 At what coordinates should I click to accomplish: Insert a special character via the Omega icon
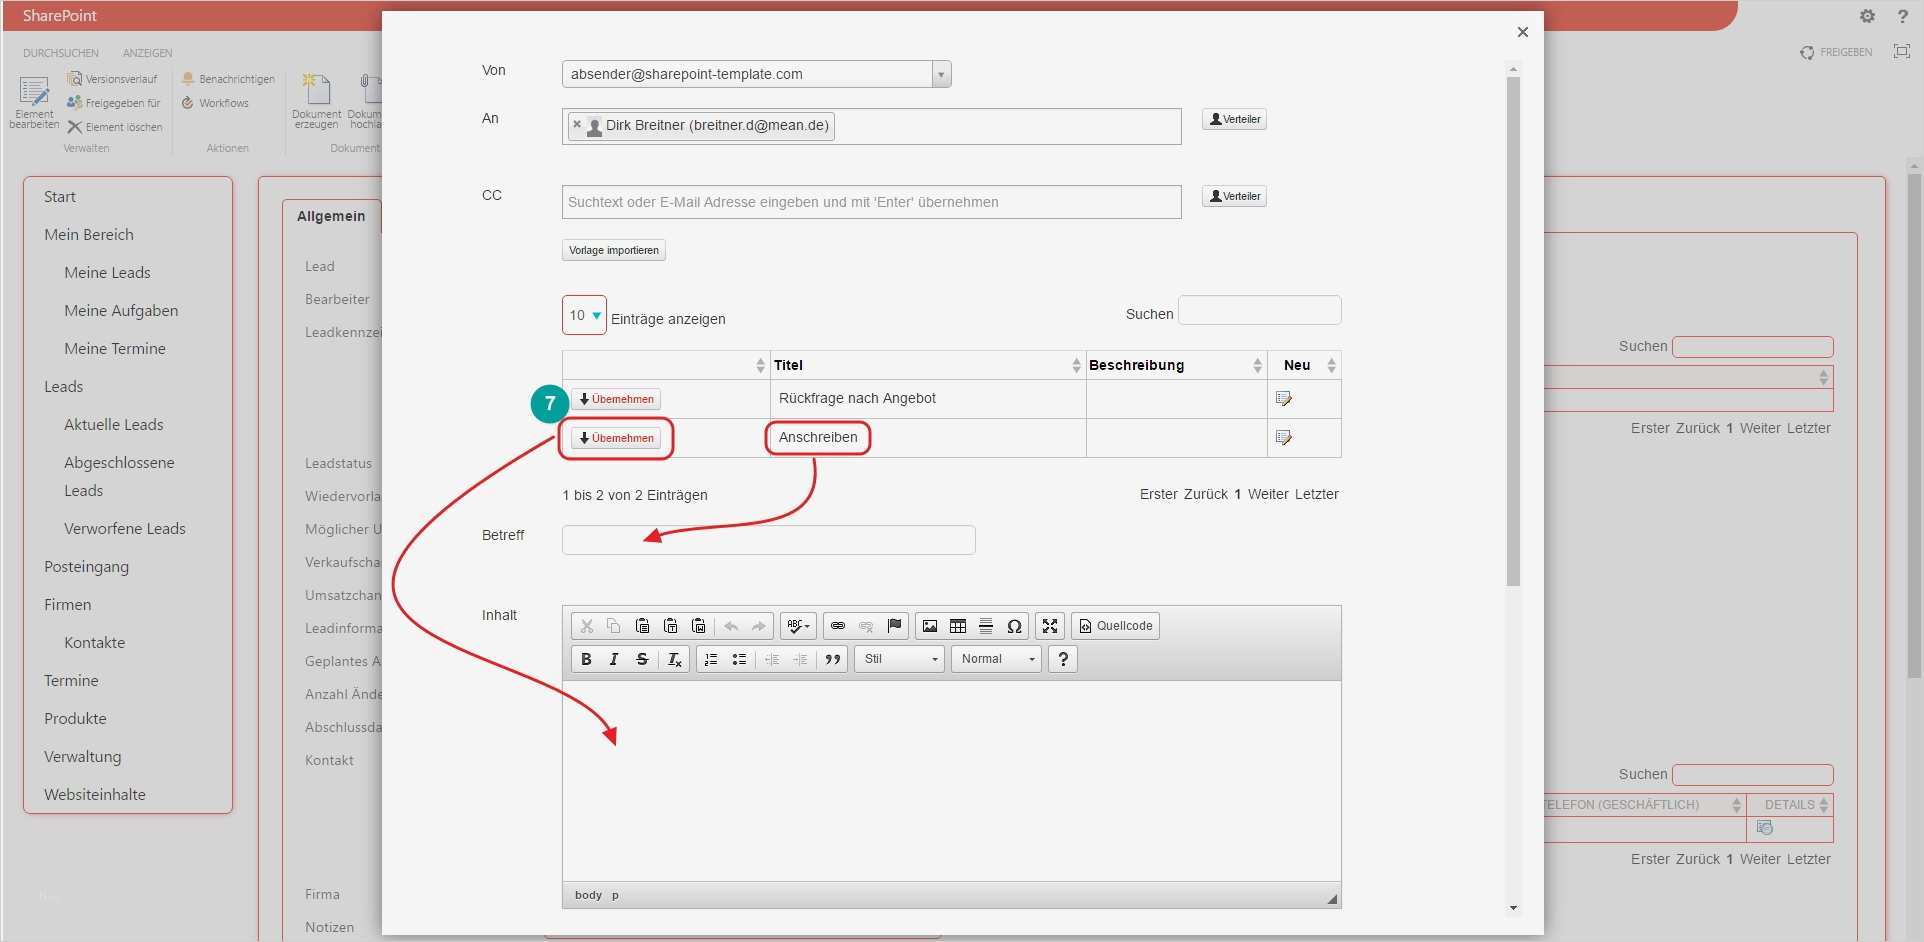pyautogui.click(x=1014, y=626)
